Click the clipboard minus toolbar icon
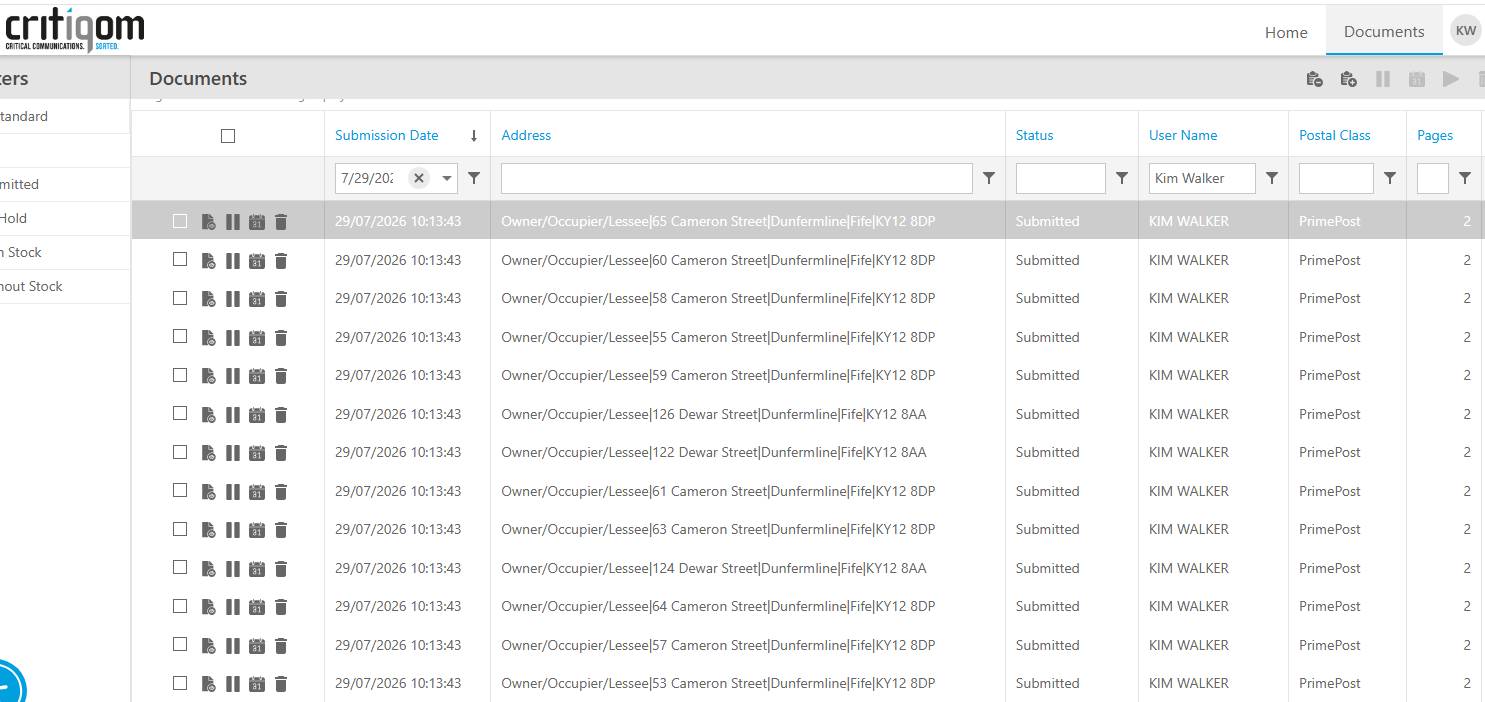 (1315, 79)
